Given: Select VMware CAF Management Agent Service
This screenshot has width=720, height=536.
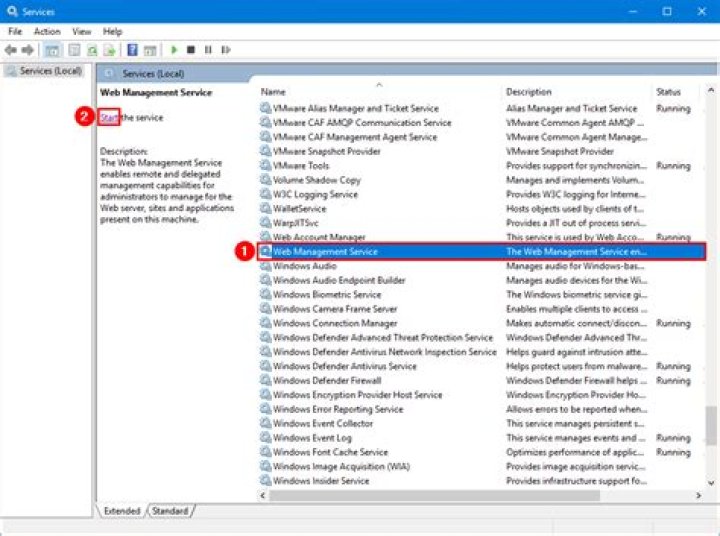Looking at the screenshot, I should pyautogui.click(x=355, y=137).
